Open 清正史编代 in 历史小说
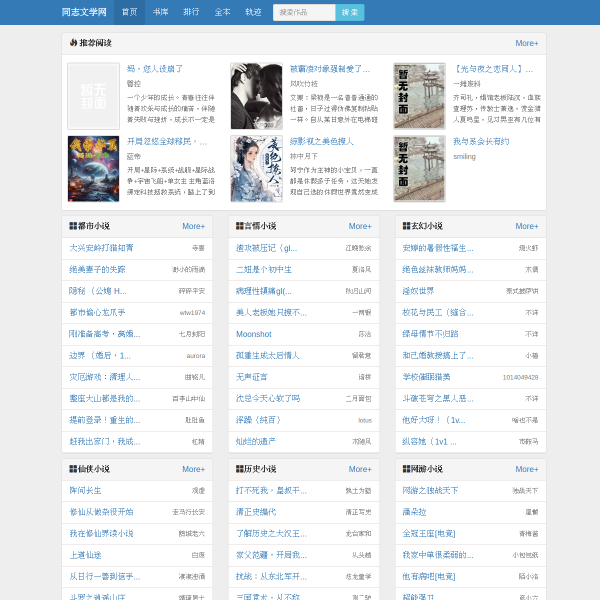The height and width of the screenshot is (600, 600). click(256, 512)
